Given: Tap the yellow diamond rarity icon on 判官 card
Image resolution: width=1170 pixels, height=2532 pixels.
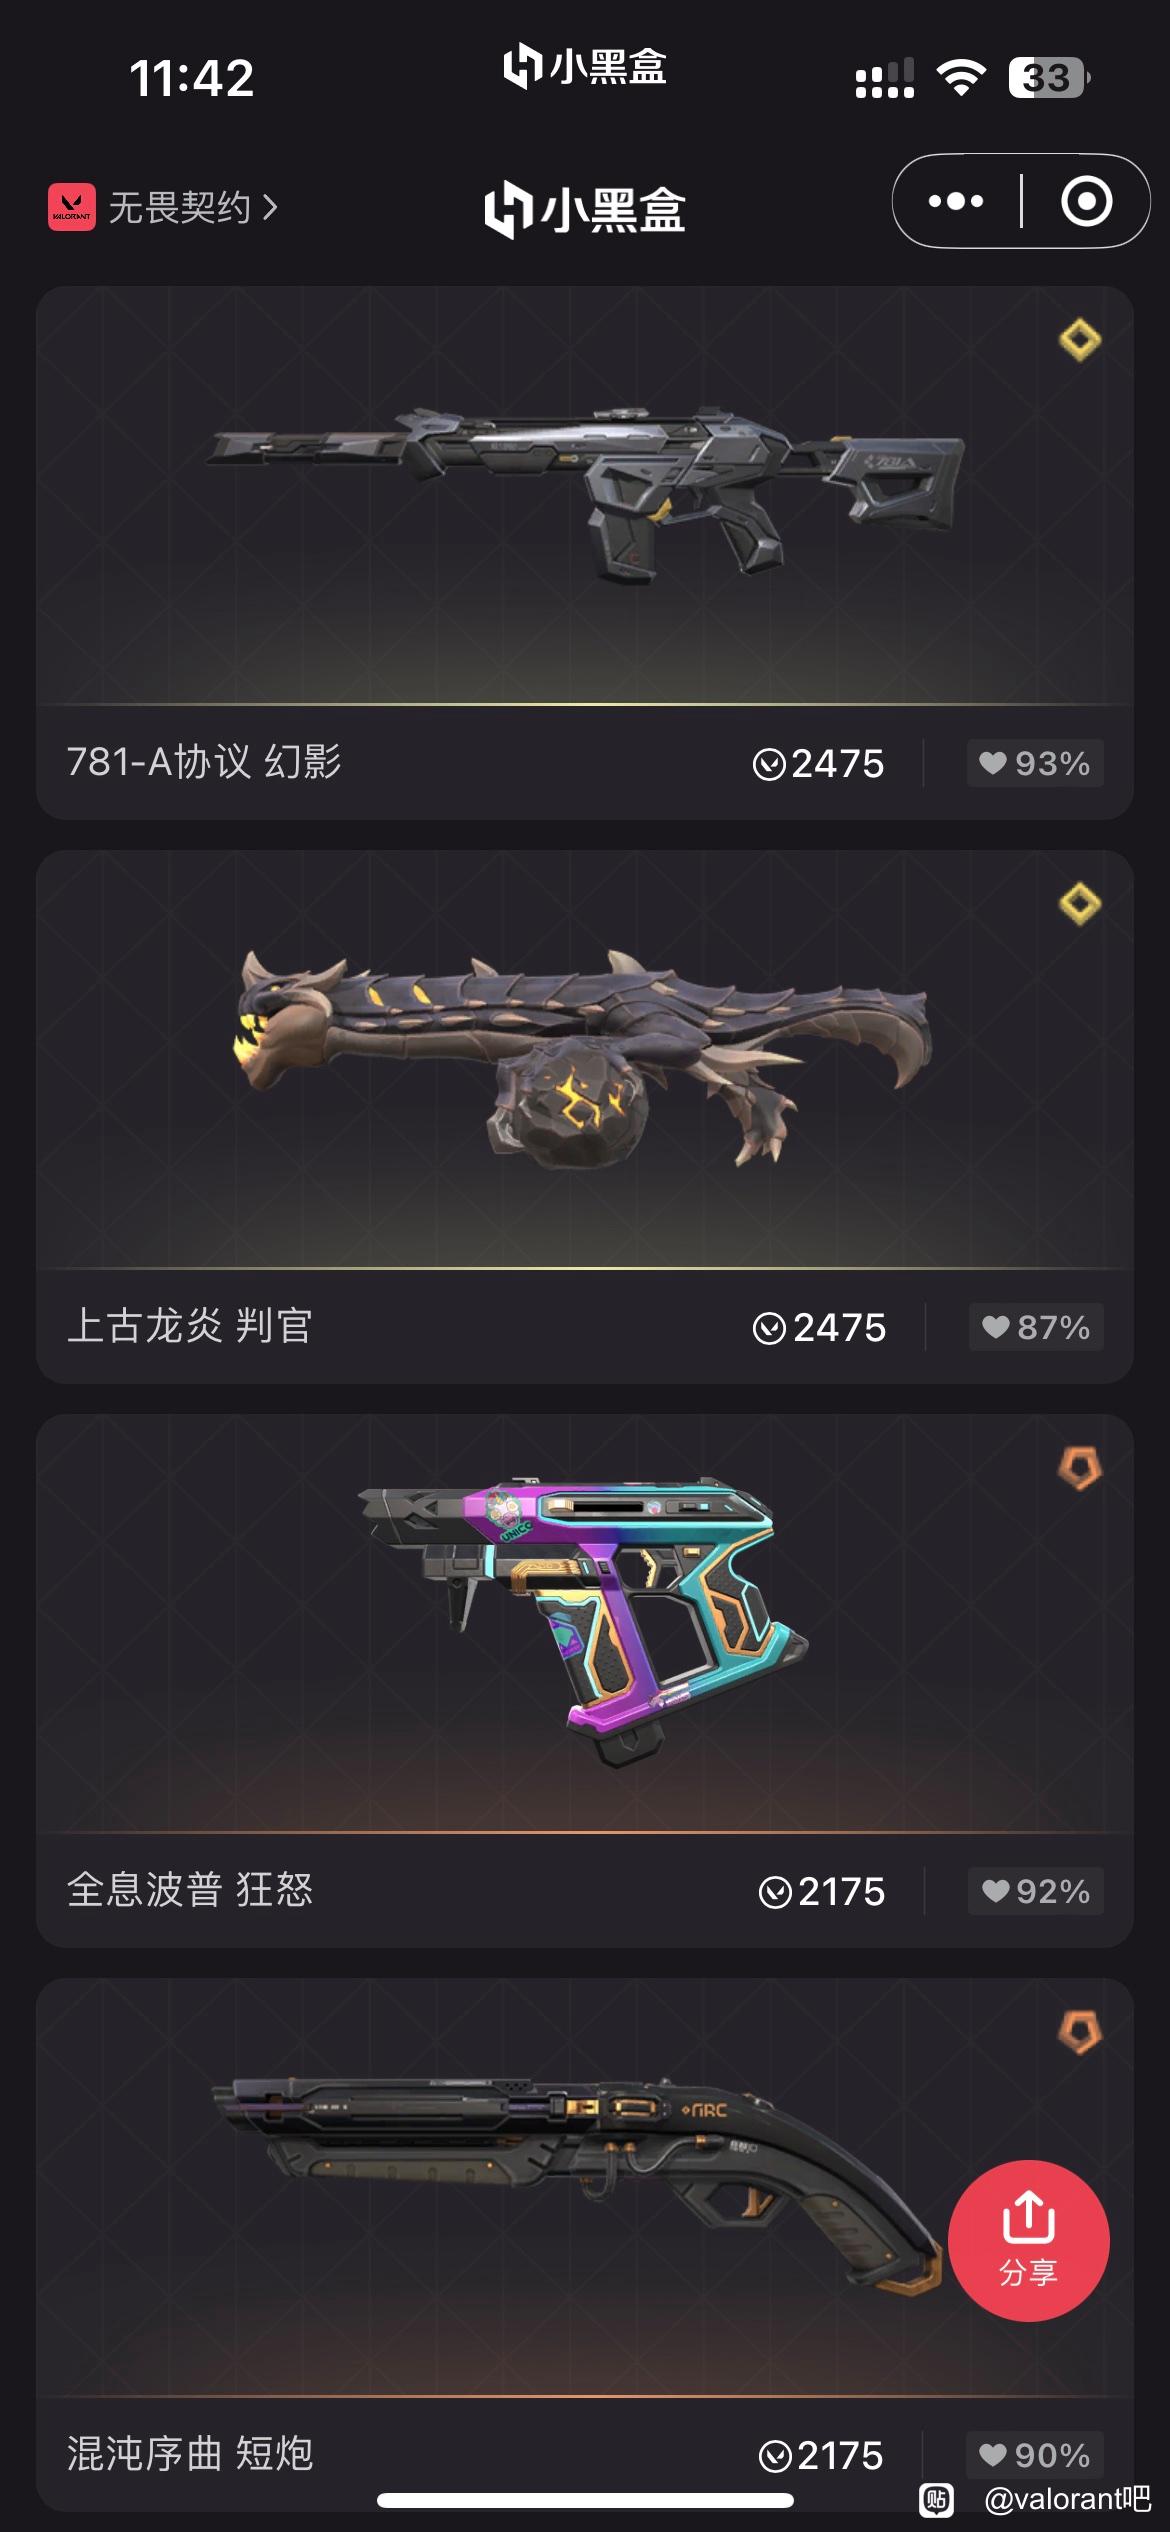Looking at the screenshot, I should click(x=1080, y=904).
